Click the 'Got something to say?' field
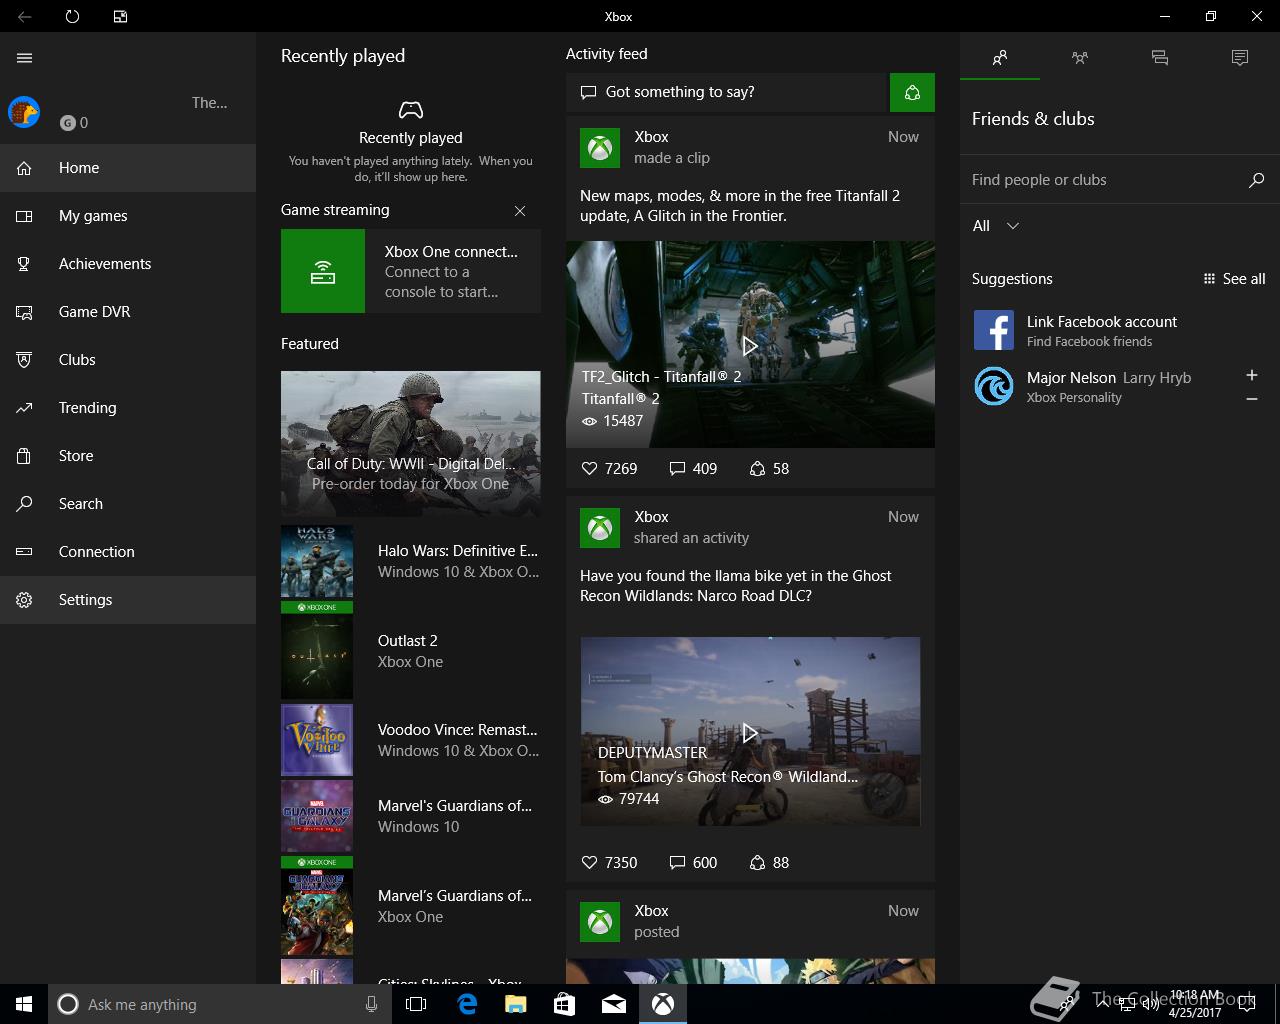 click(728, 92)
